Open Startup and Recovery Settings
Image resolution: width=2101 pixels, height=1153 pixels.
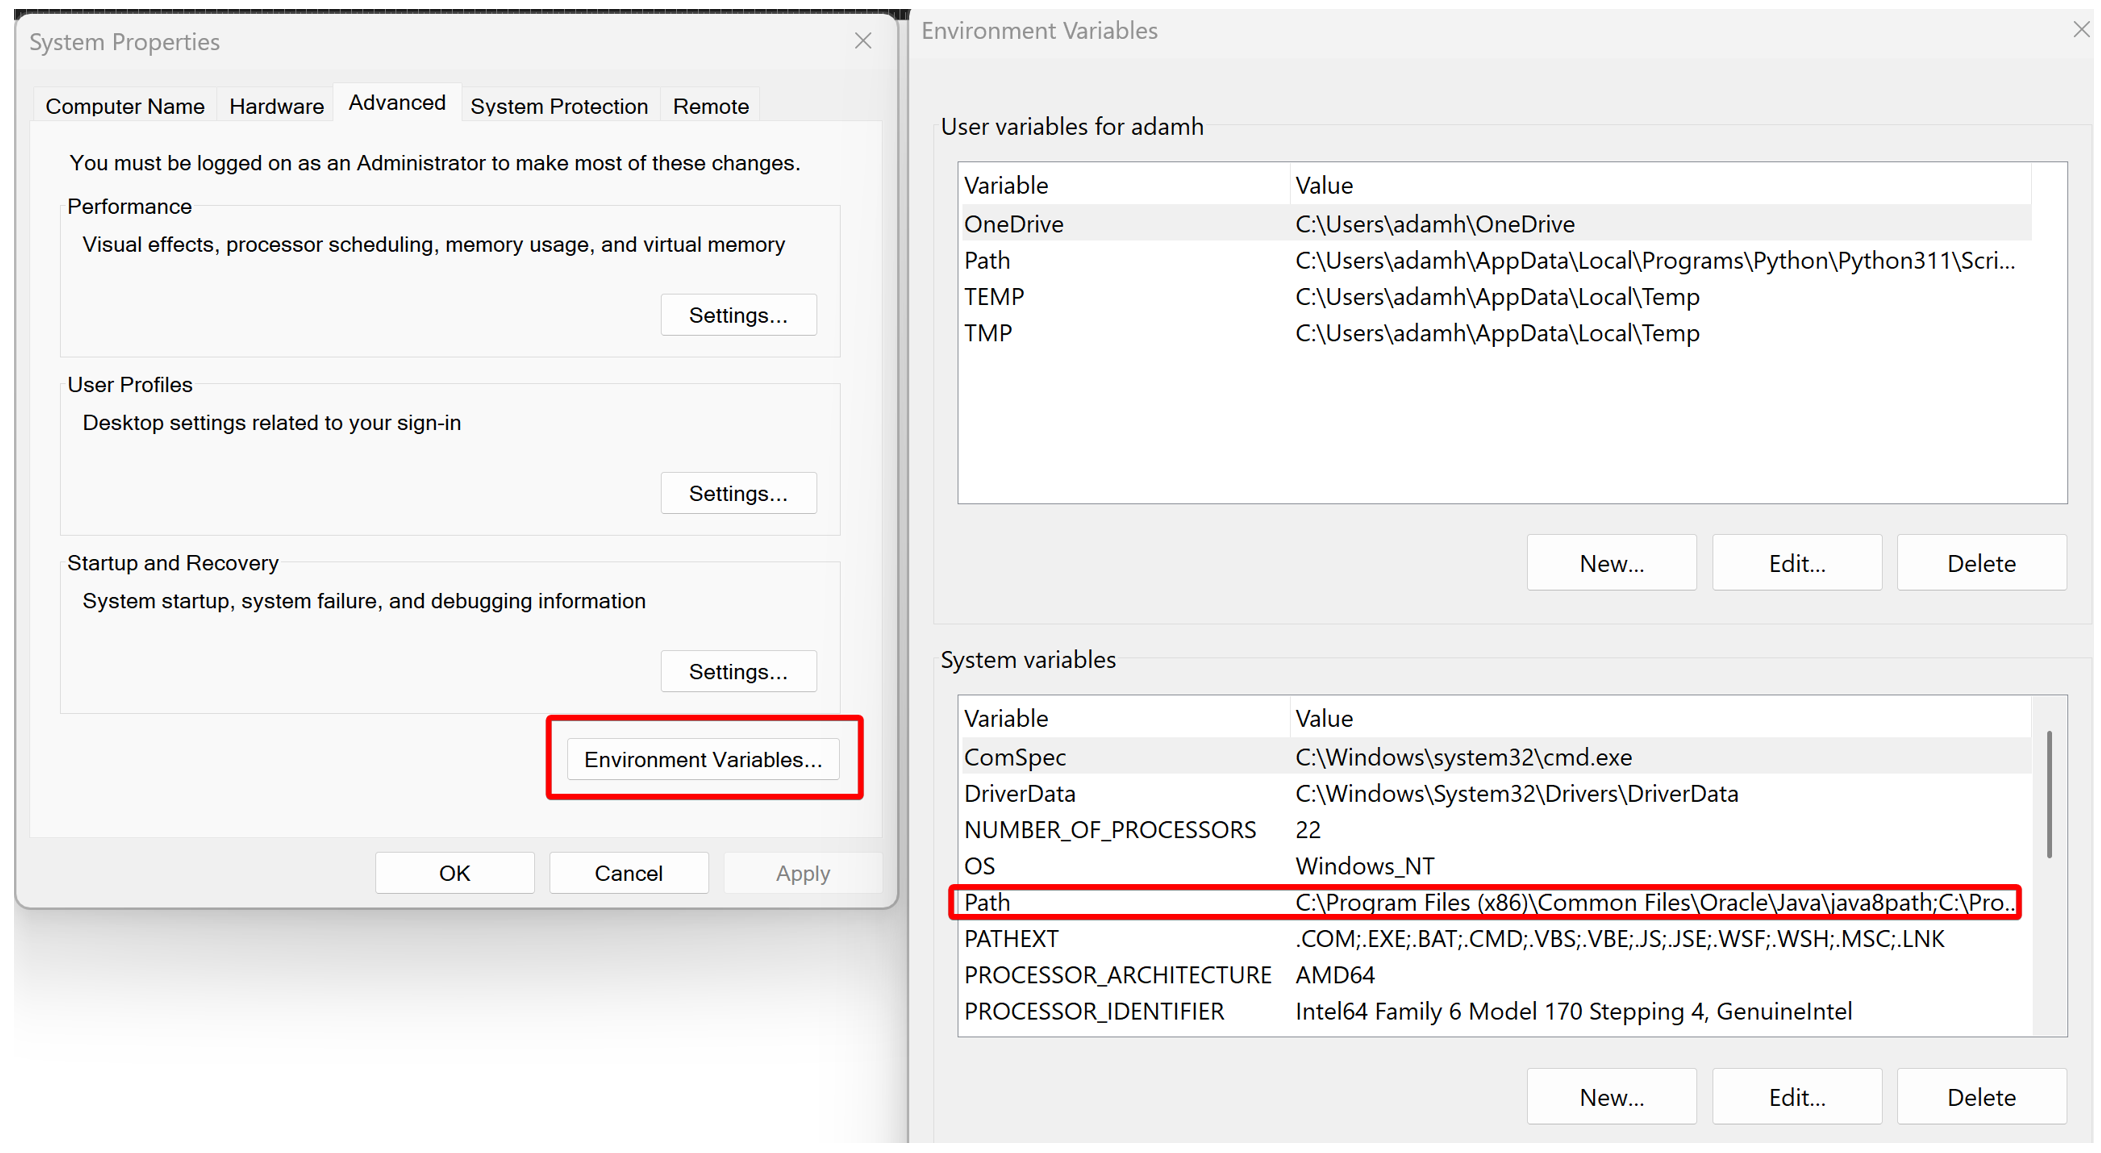click(x=738, y=671)
